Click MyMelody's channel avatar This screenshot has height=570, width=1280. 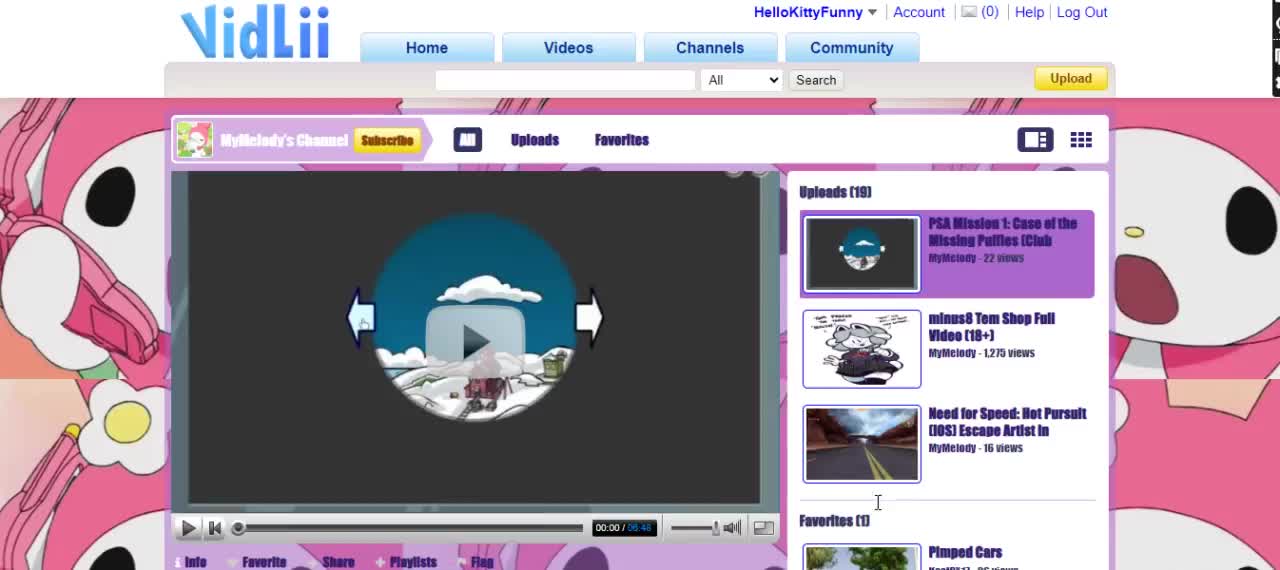coord(195,140)
